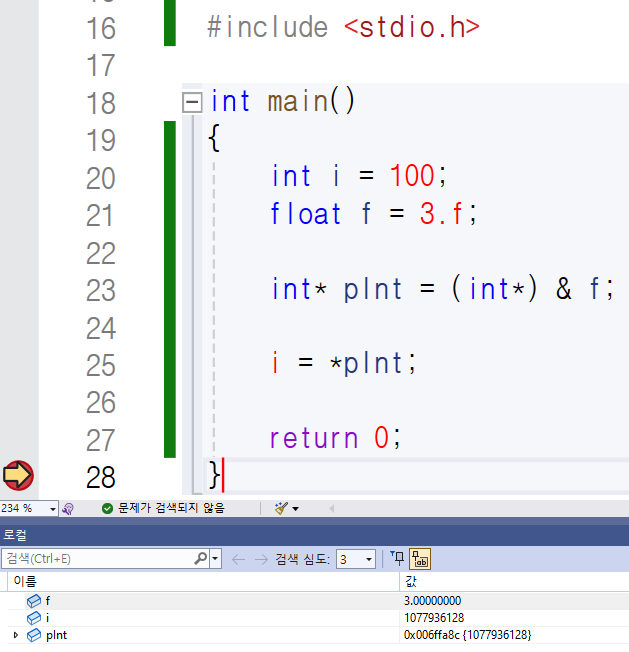Click the 'return 0;' code line
Viewport: 629px width, 652px height.
point(335,438)
